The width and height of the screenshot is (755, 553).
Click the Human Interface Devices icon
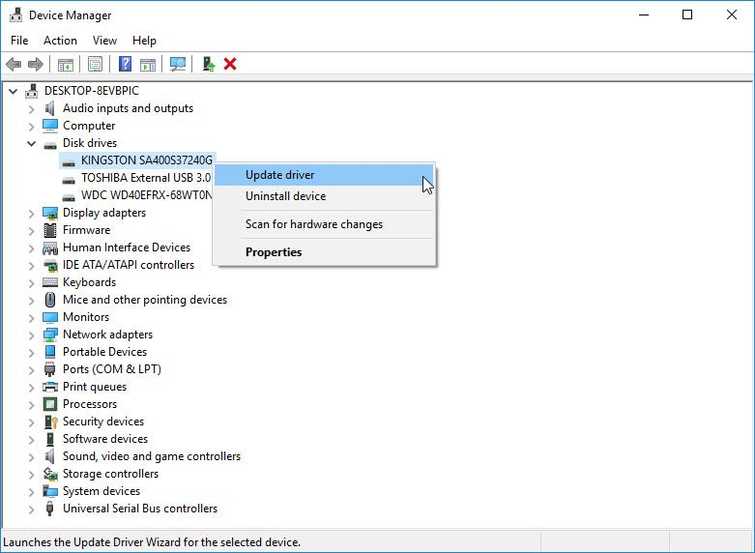[50, 248]
